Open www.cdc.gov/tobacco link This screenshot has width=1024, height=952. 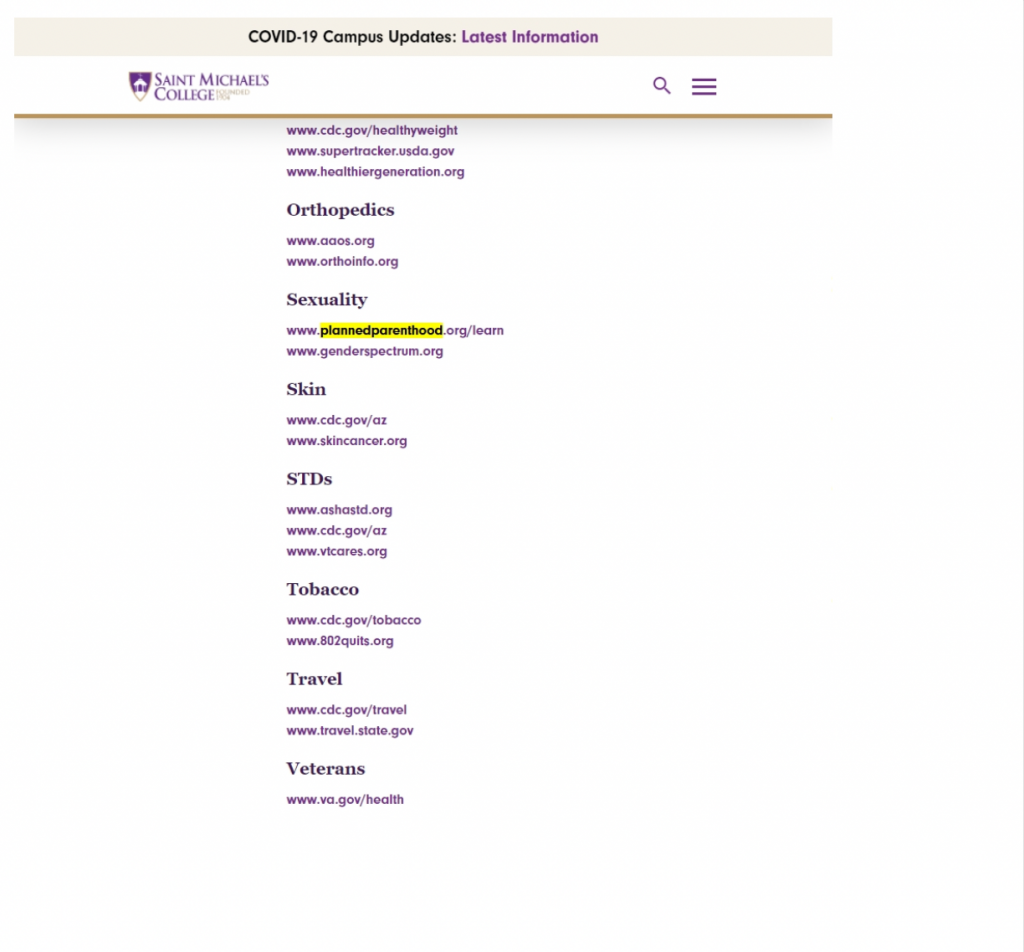[x=354, y=620]
